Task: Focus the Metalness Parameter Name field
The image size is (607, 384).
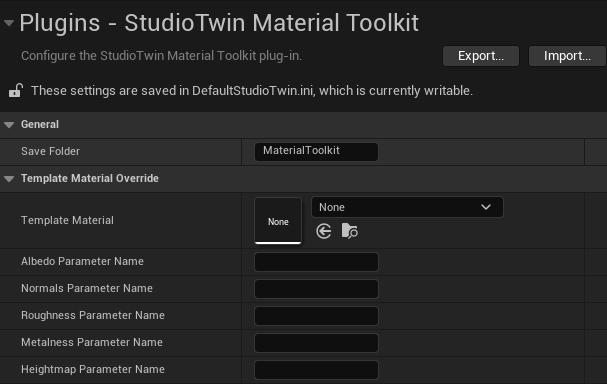Action: (x=316, y=343)
